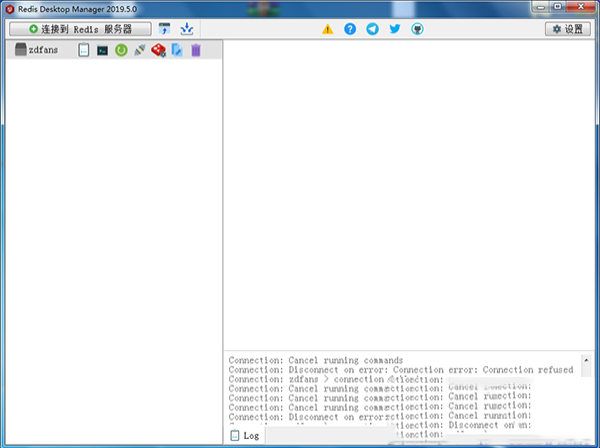The image size is (600, 448).
Task: Click the edit connection document icon
Action: pyautogui.click(x=177, y=50)
